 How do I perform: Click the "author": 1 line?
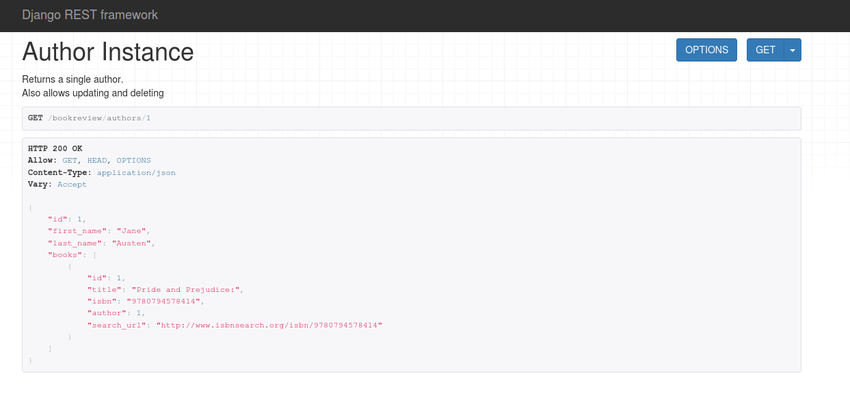click(116, 313)
